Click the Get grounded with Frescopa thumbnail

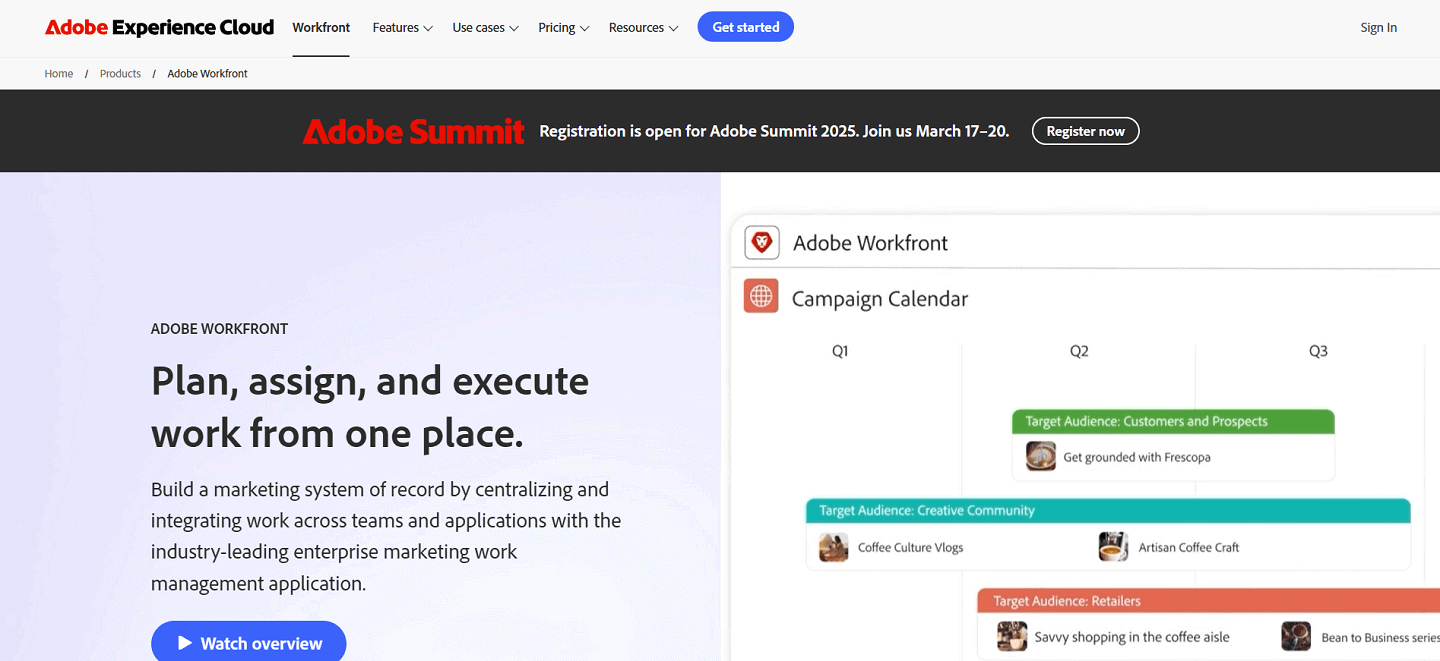pos(1040,456)
